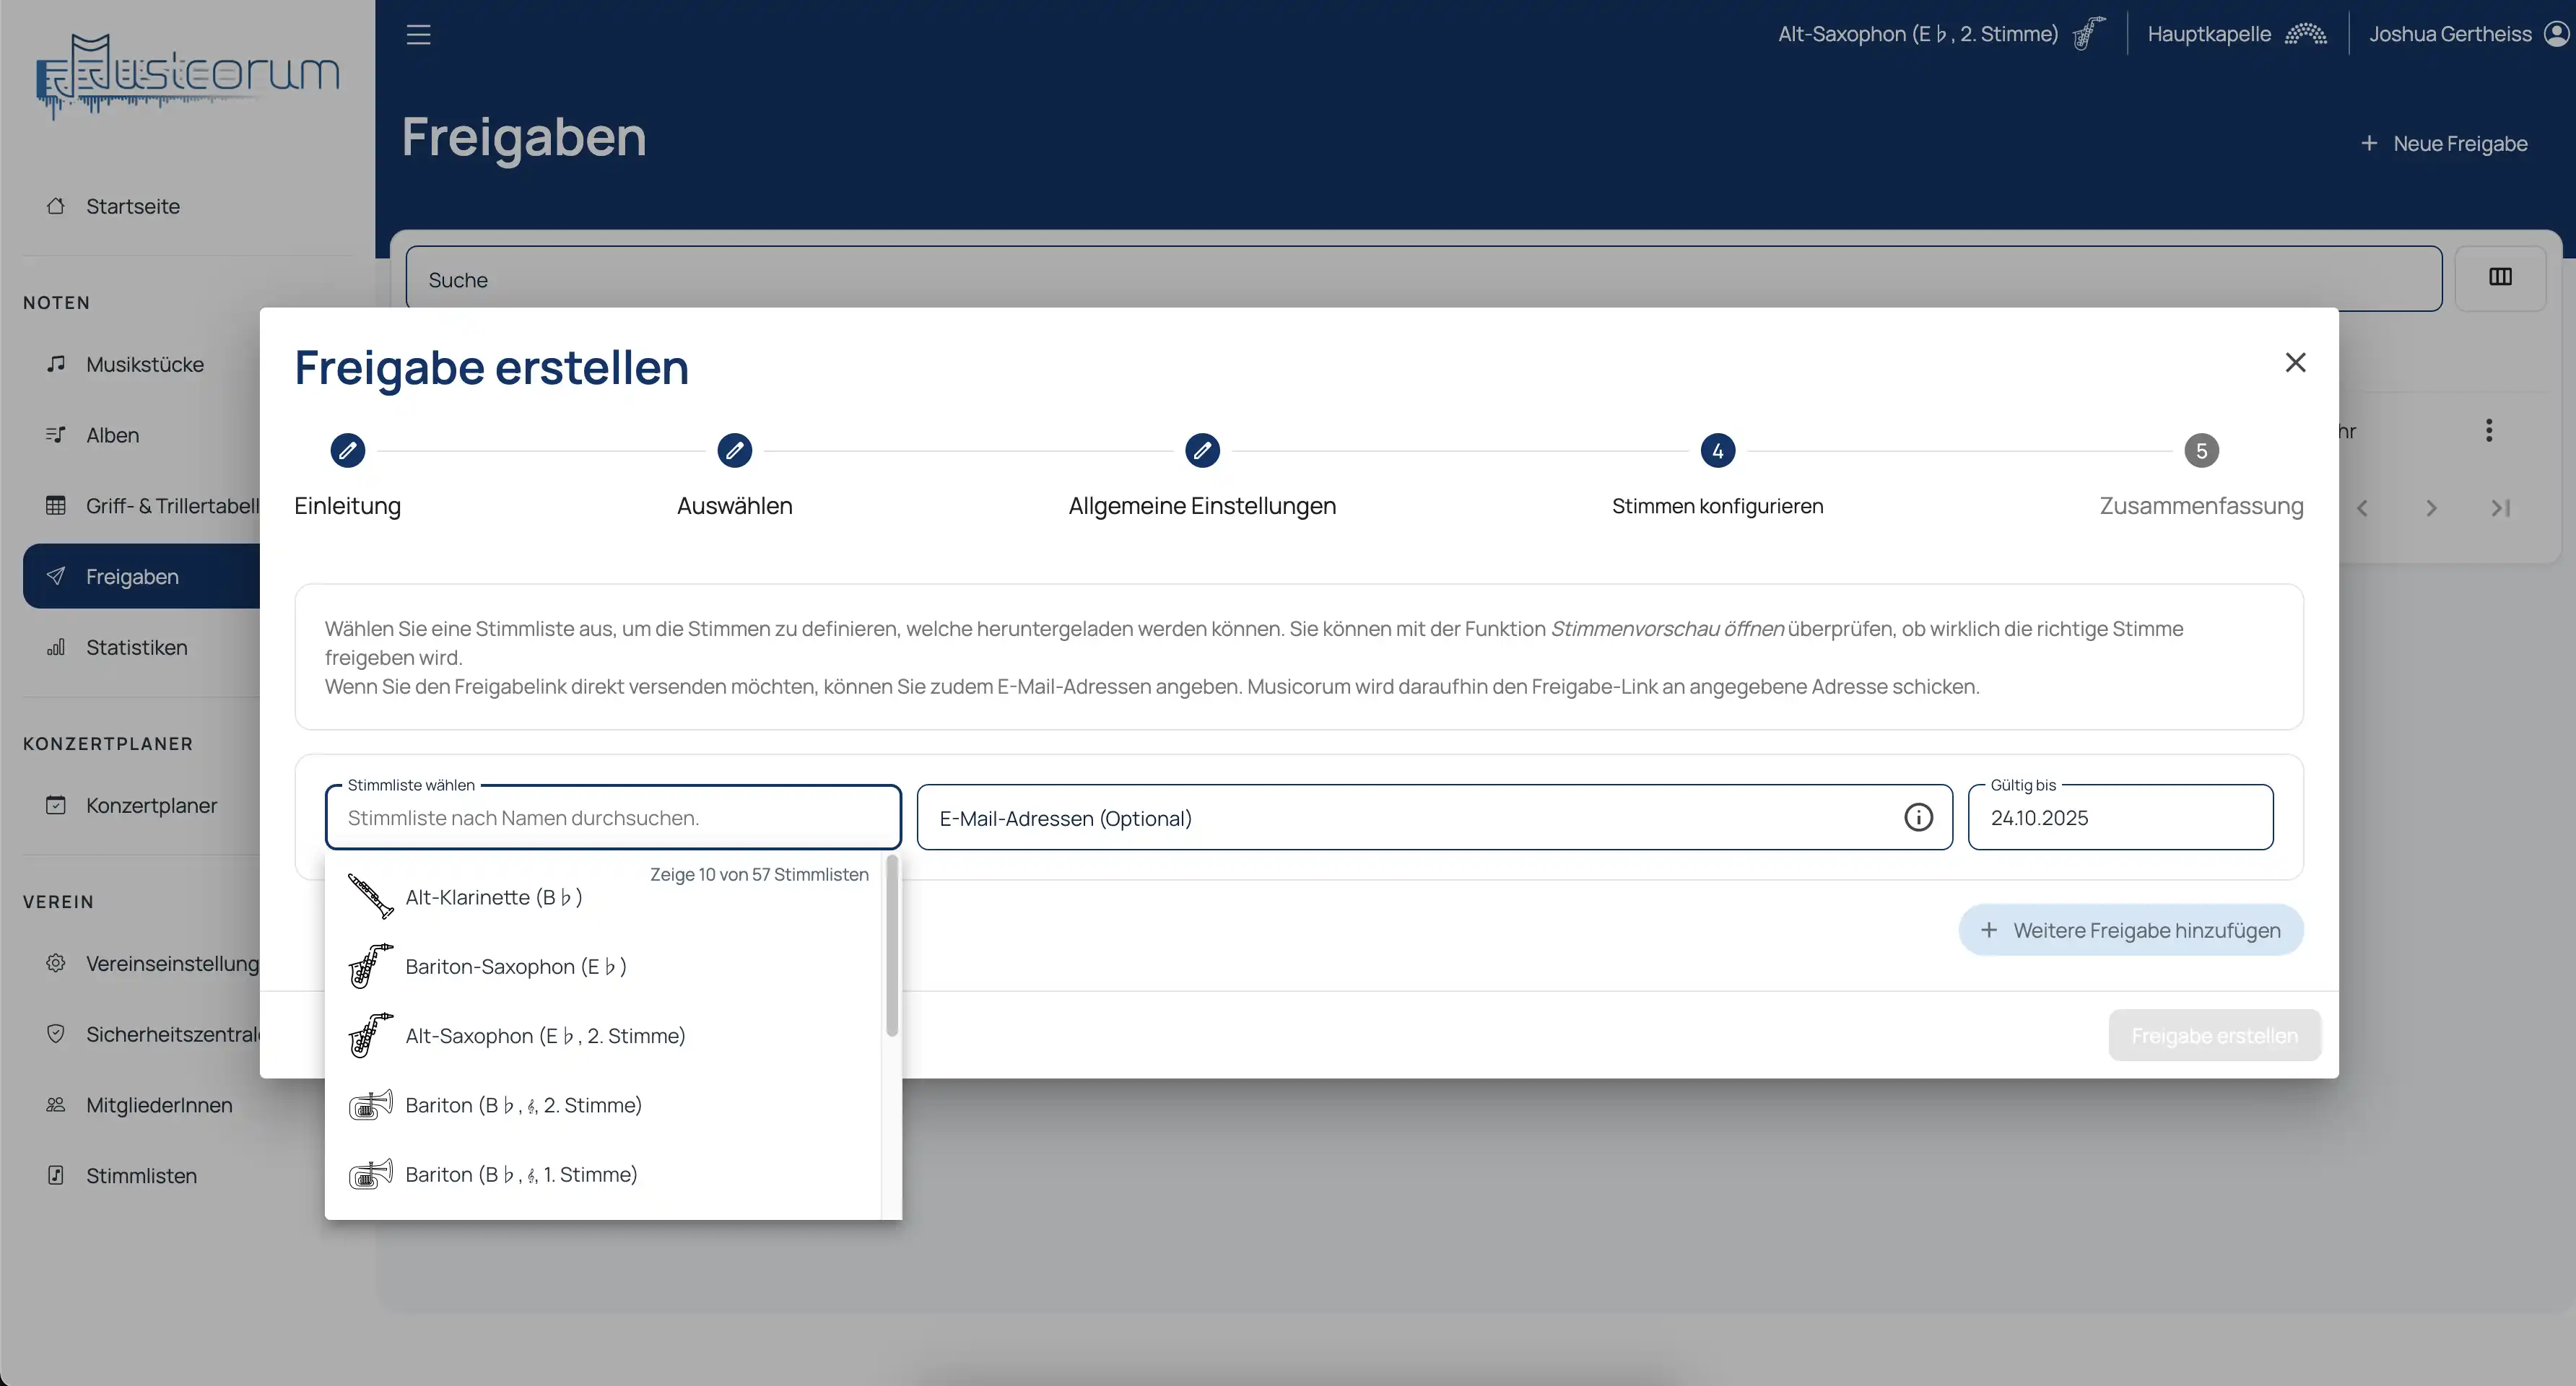Click the dropdown list scrollbar
Viewport: 2576px width, 1386px height.
[891, 945]
